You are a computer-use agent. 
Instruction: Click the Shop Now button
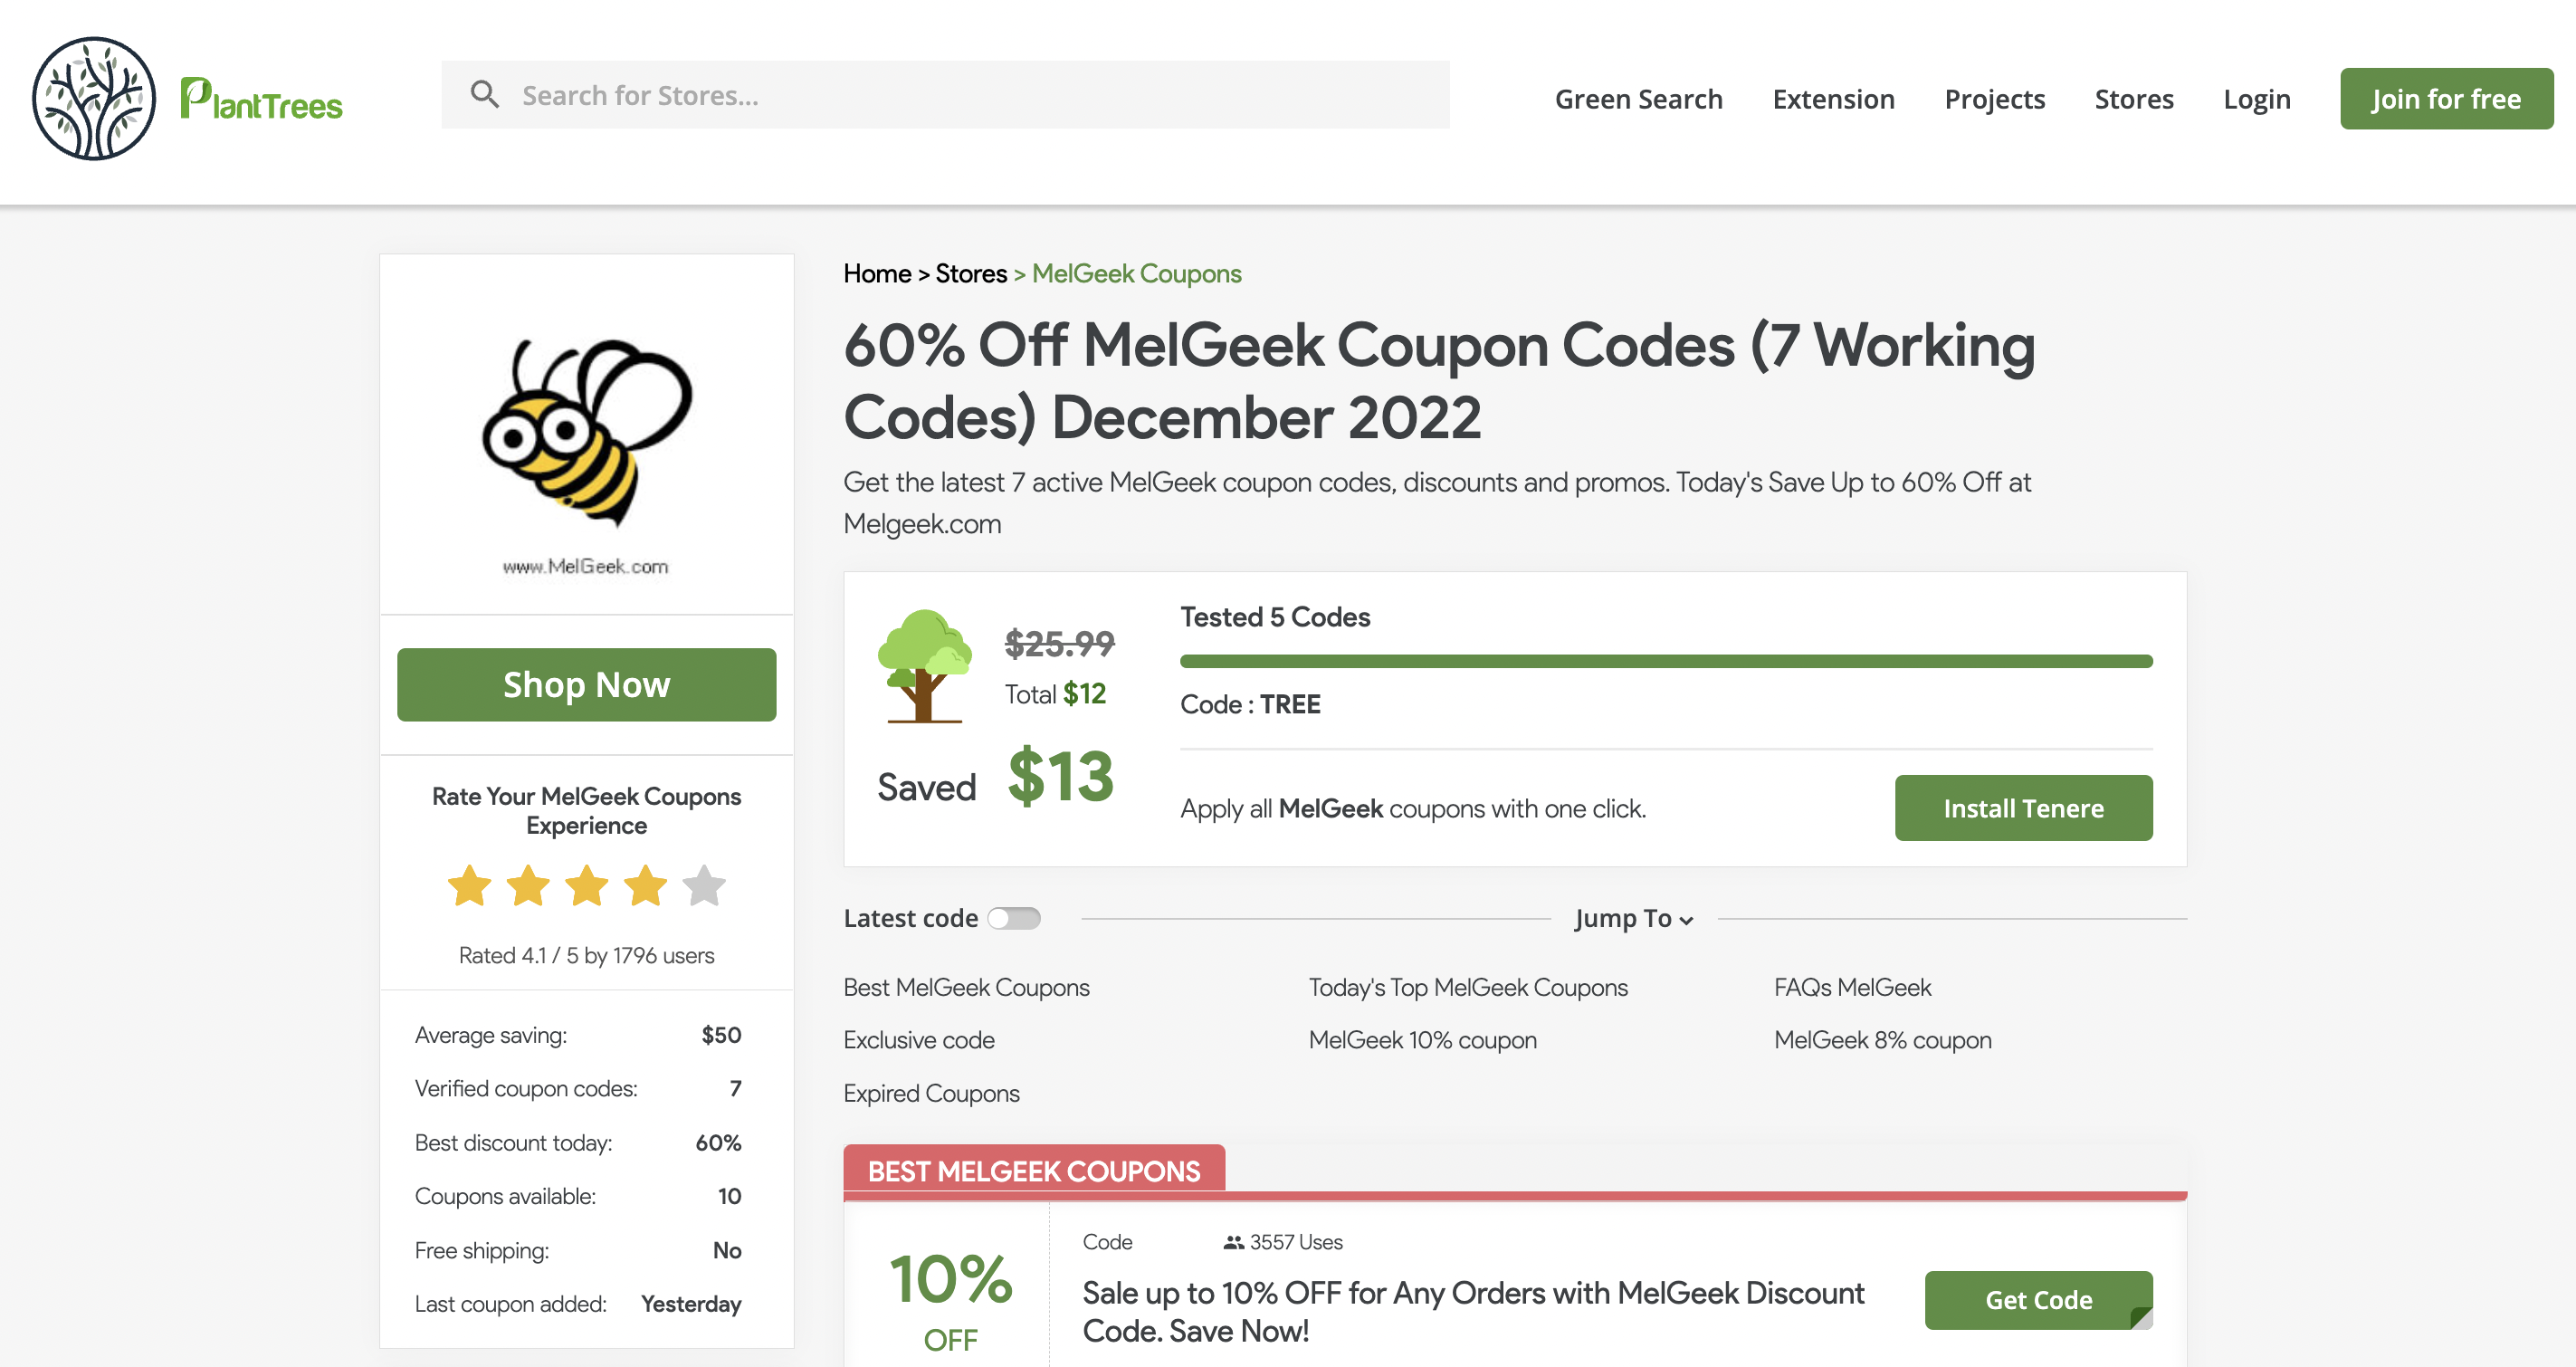[586, 685]
